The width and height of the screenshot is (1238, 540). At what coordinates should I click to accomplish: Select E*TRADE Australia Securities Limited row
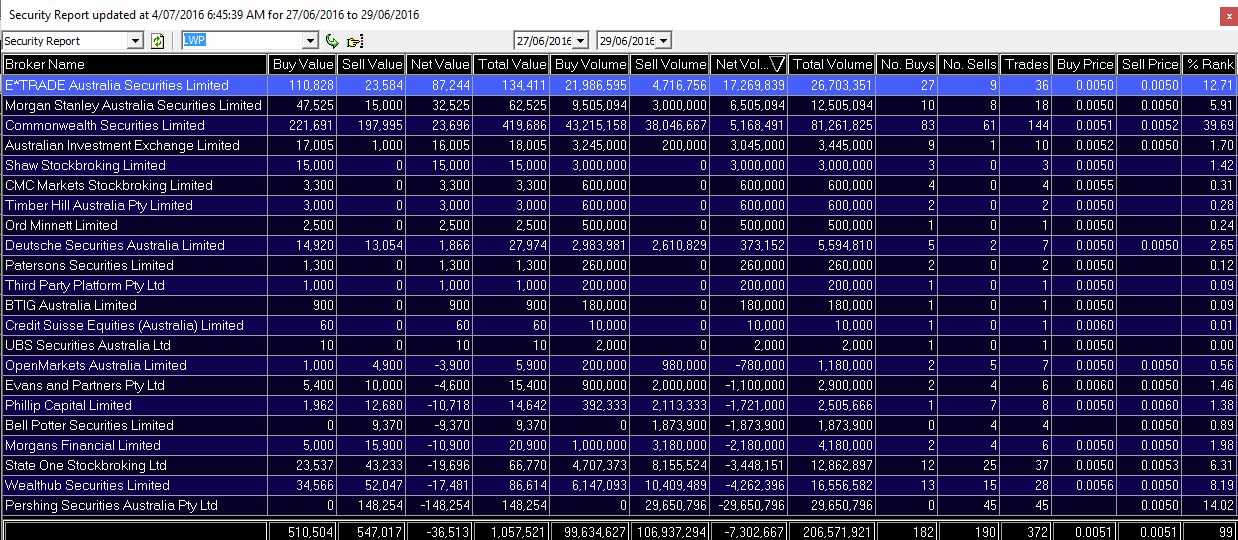point(619,85)
